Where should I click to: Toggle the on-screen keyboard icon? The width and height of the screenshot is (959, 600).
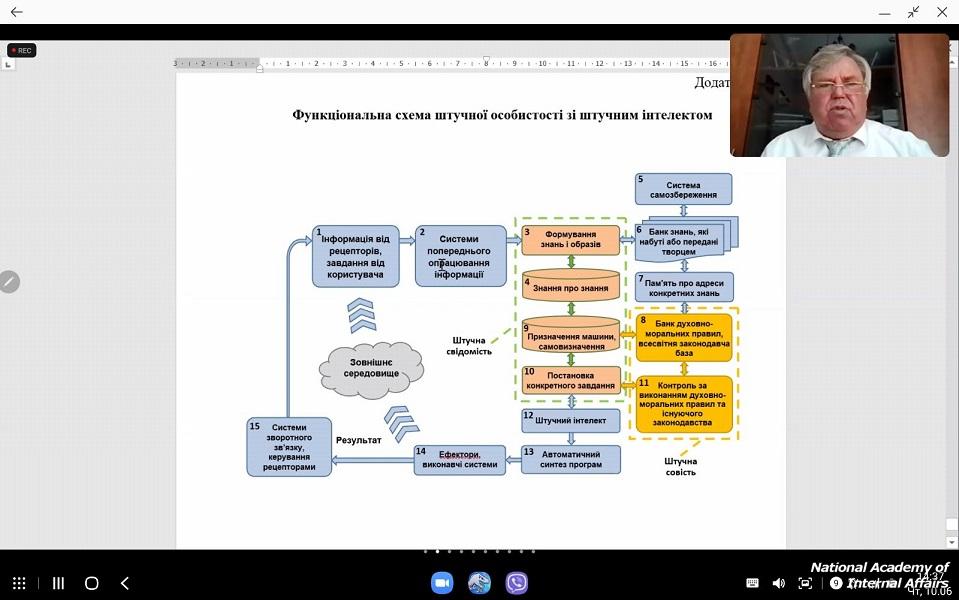752,583
